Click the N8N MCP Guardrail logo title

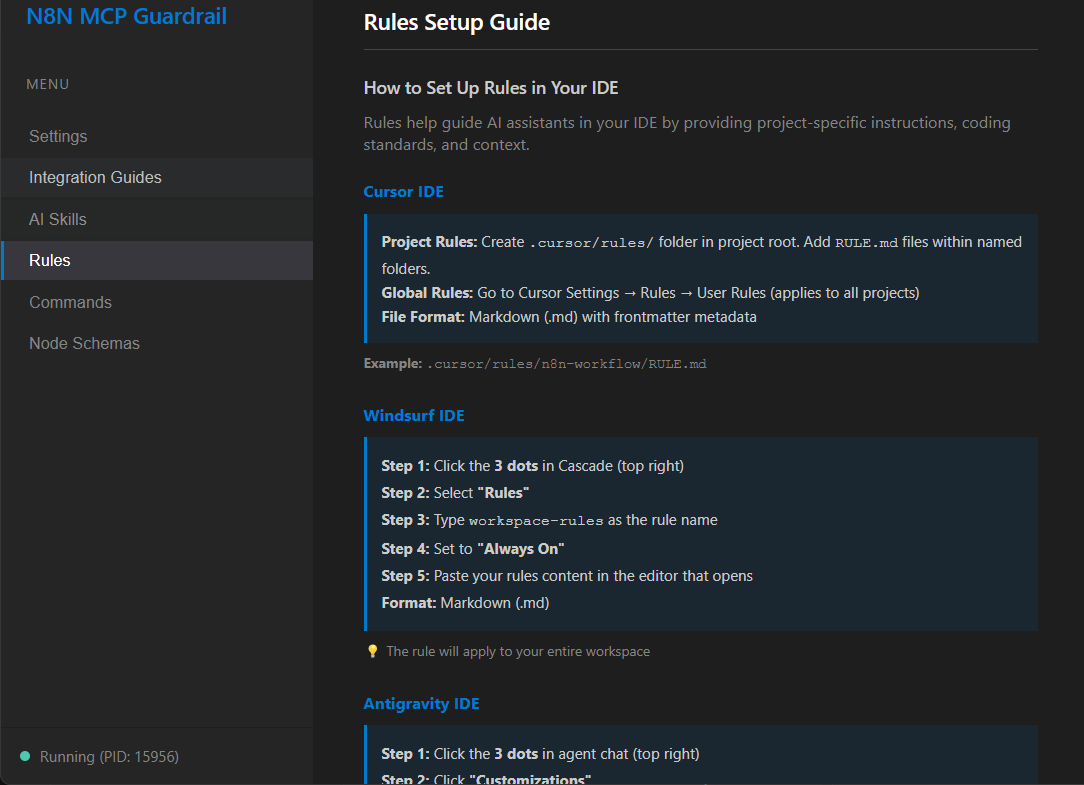pos(125,16)
